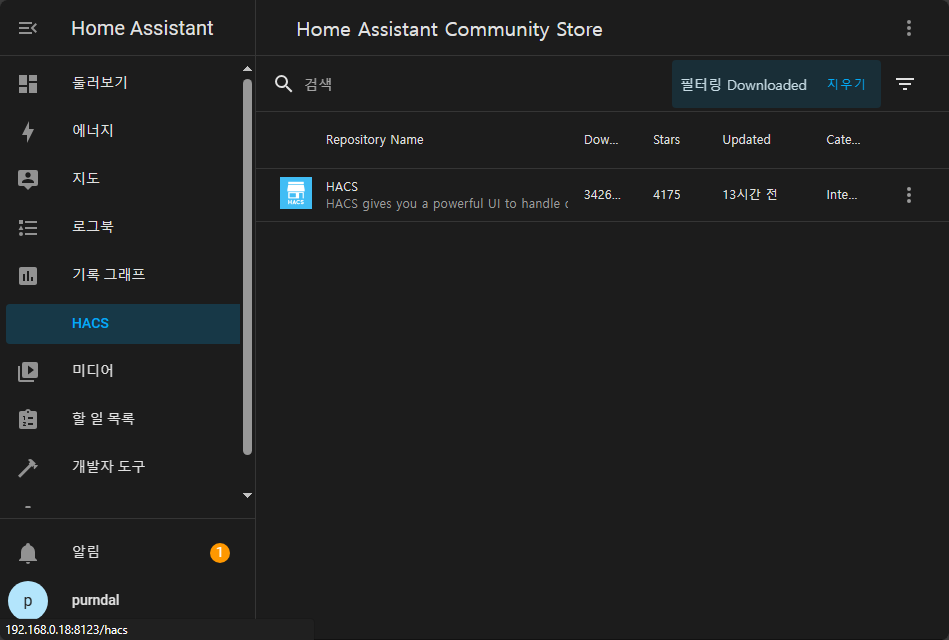The image size is (949, 640).
Task: Click the 3426... downloads value
Action: (x=602, y=195)
